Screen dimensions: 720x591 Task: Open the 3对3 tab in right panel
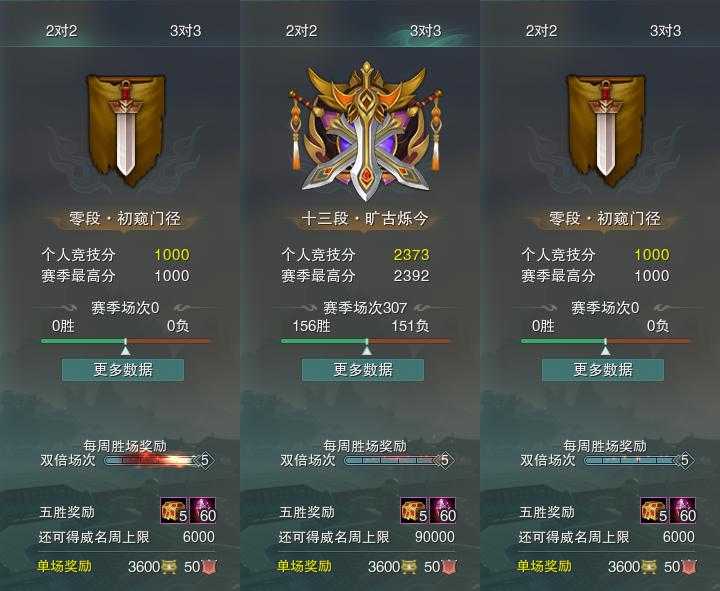pyautogui.click(x=665, y=31)
